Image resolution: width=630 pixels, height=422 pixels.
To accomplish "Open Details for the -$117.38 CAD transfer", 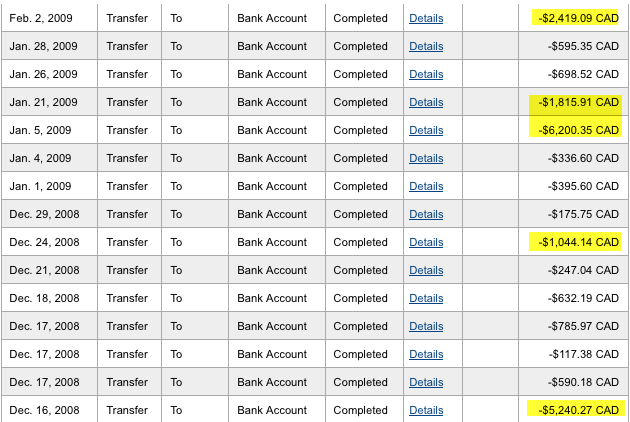I will tap(426, 354).
